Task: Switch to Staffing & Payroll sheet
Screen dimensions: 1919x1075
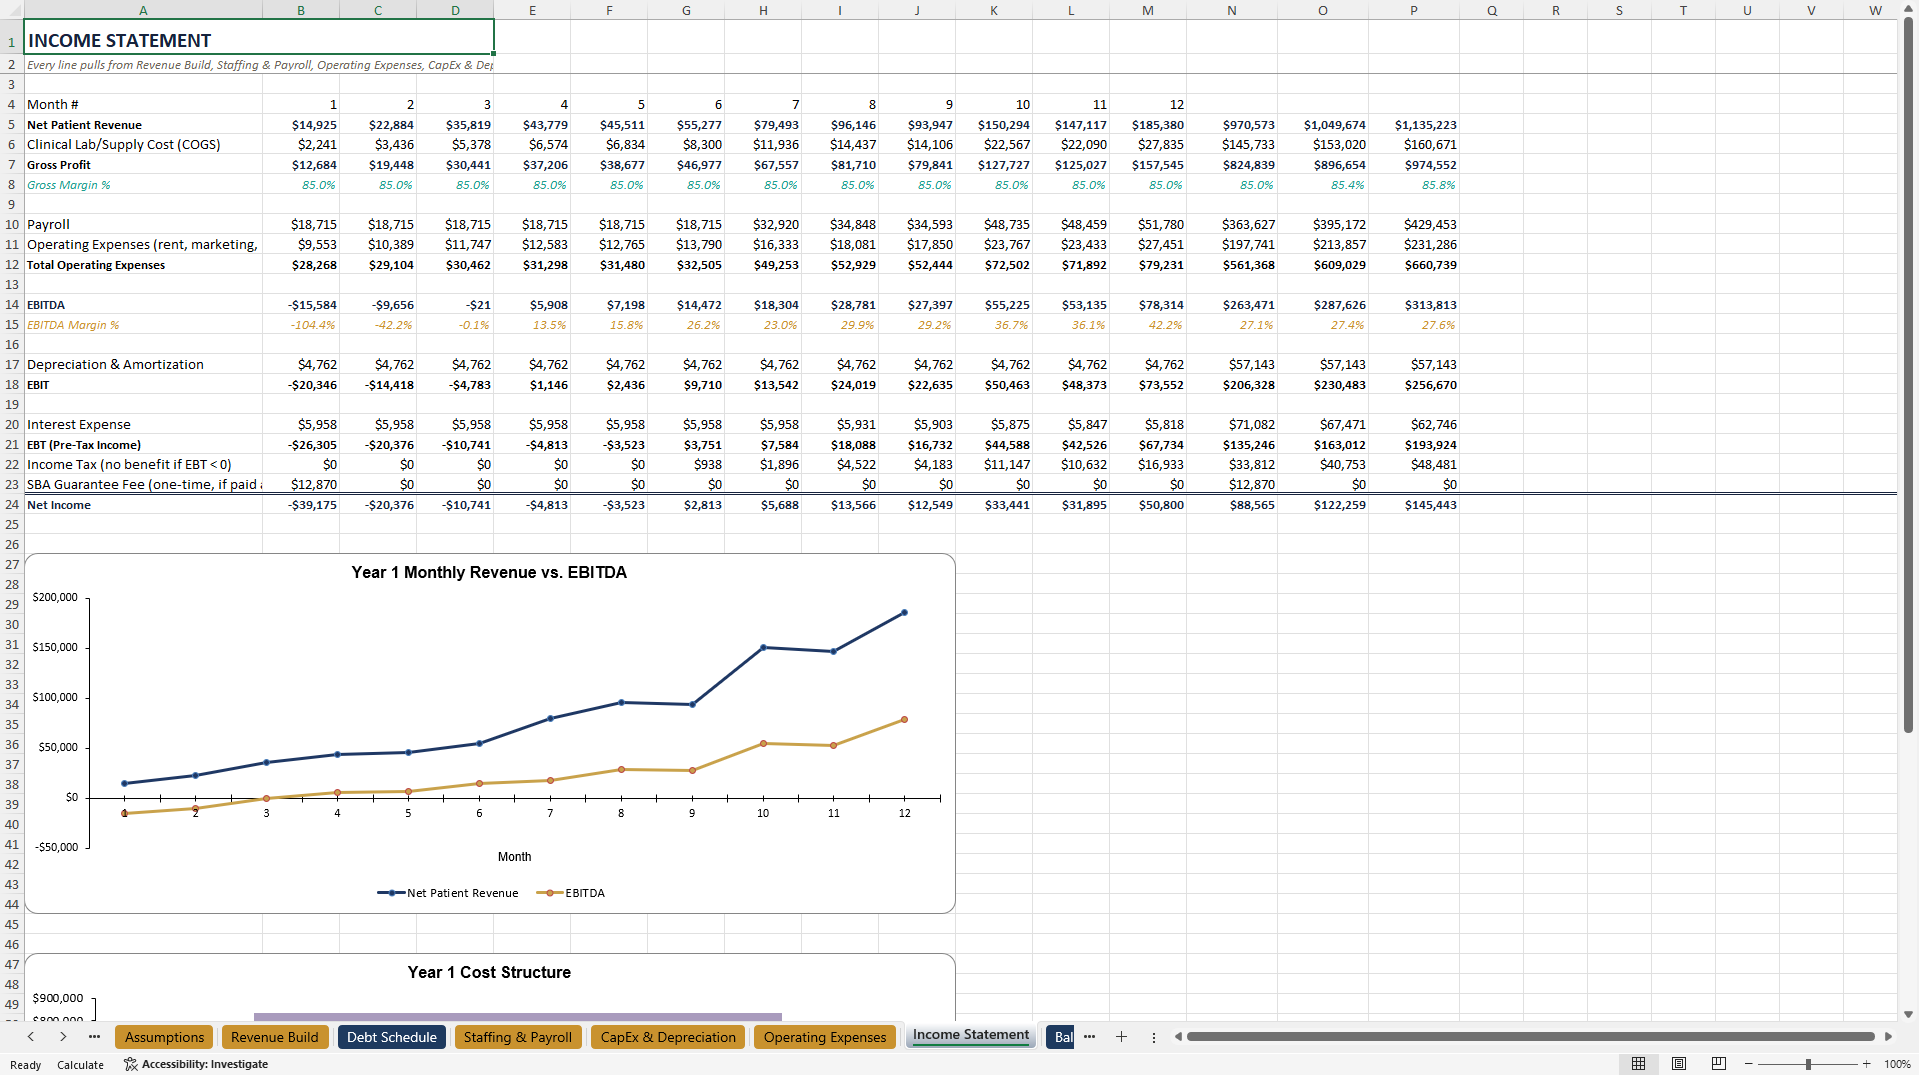Action: (x=518, y=1037)
